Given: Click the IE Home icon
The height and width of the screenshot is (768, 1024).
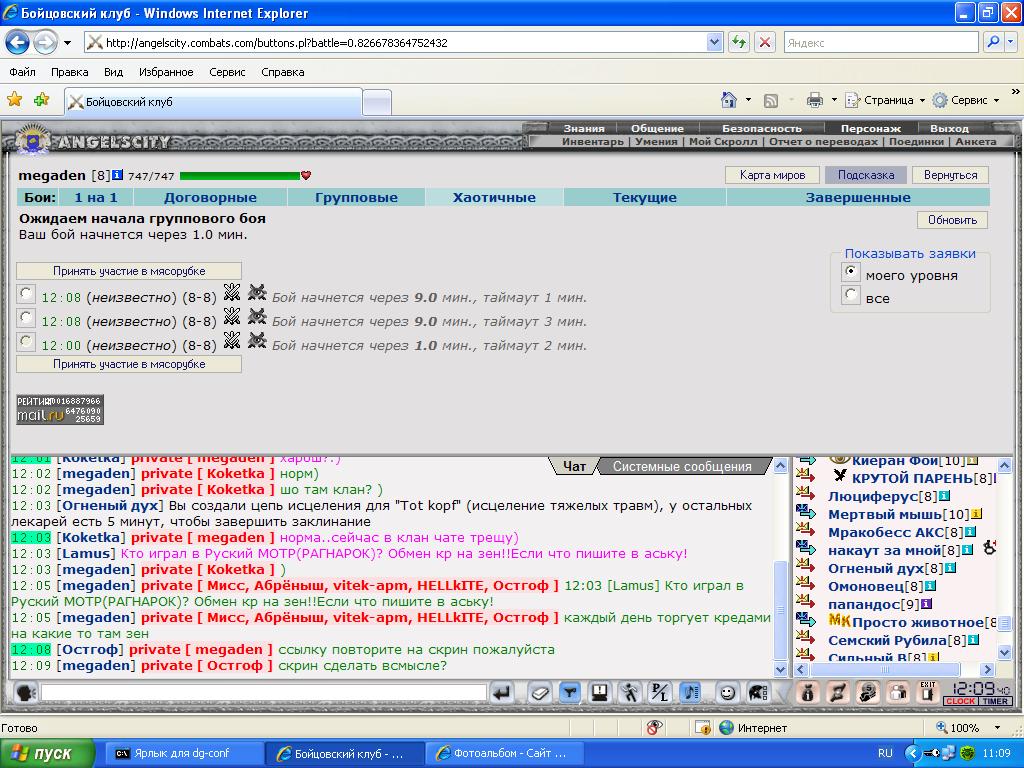Looking at the screenshot, I should coord(729,100).
